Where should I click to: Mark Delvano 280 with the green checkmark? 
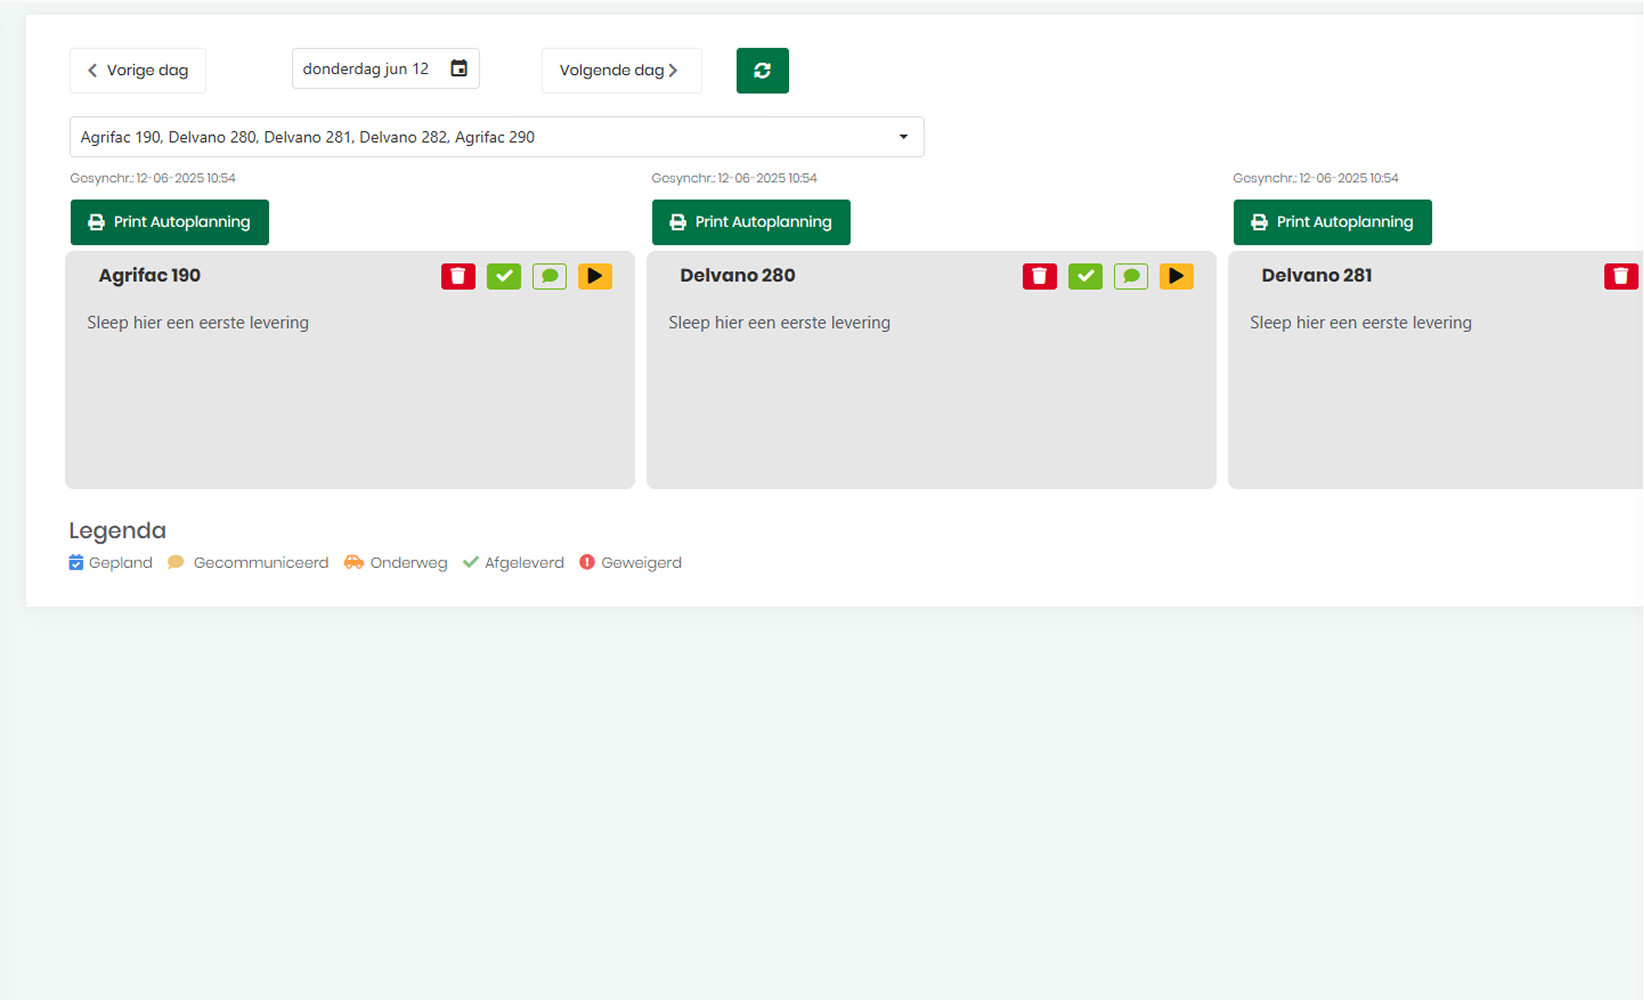coord(1085,276)
